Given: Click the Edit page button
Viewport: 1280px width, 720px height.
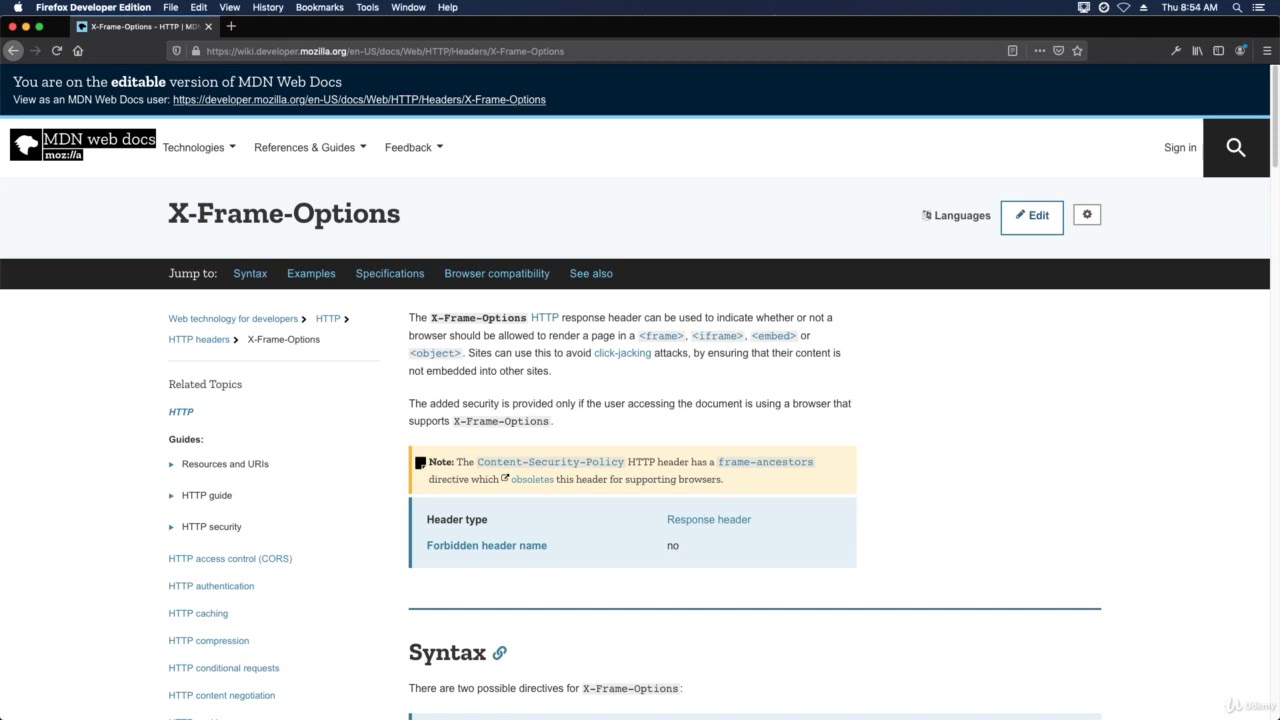Looking at the screenshot, I should (x=1032, y=216).
